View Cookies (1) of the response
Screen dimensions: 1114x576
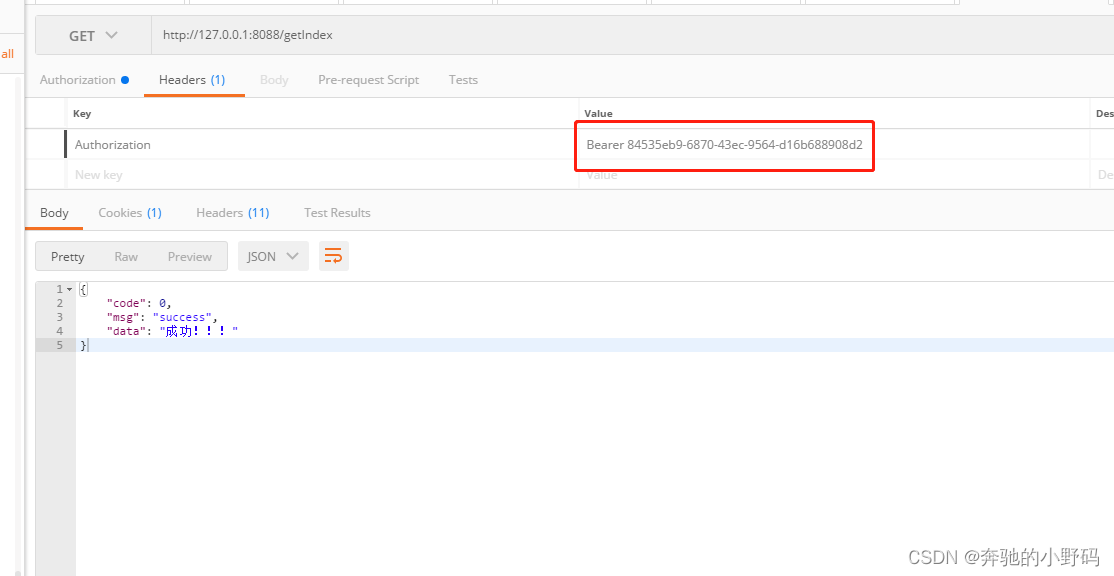tap(130, 212)
